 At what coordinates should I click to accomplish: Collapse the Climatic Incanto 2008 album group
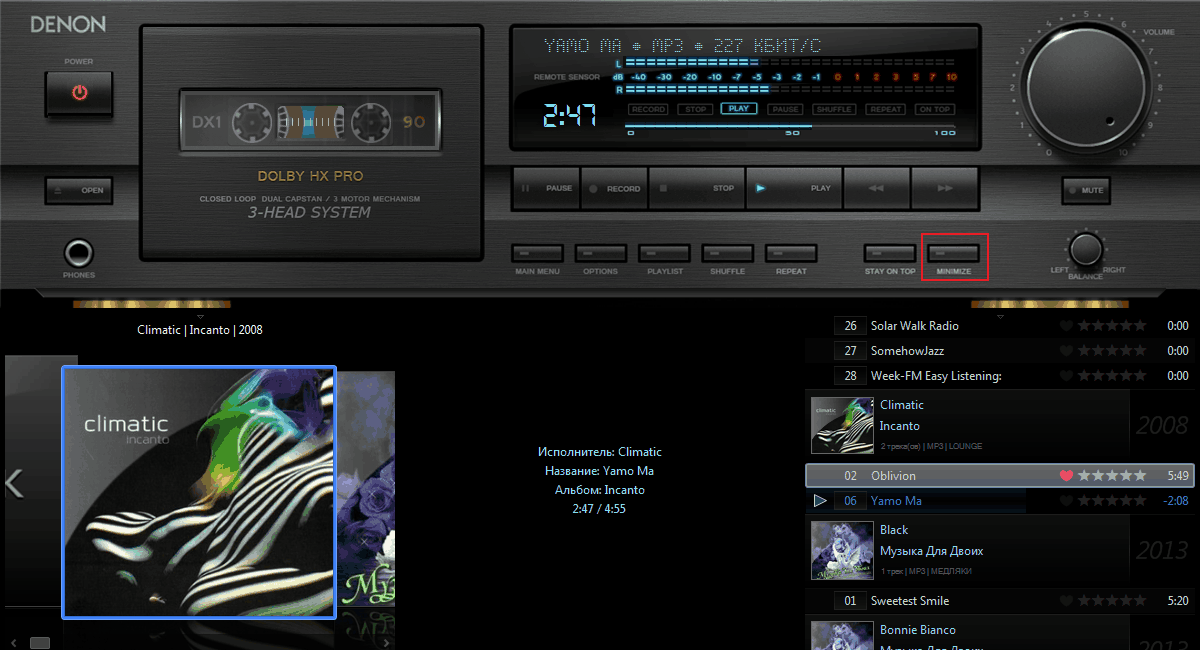pyautogui.click(x=1000, y=425)
